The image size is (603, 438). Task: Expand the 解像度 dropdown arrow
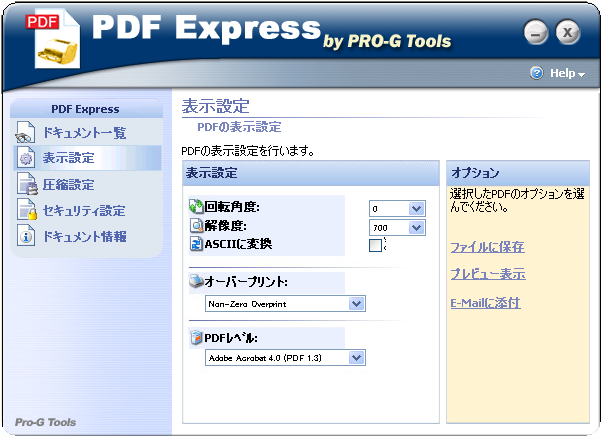pyautogui.click(x=416, y=228)
